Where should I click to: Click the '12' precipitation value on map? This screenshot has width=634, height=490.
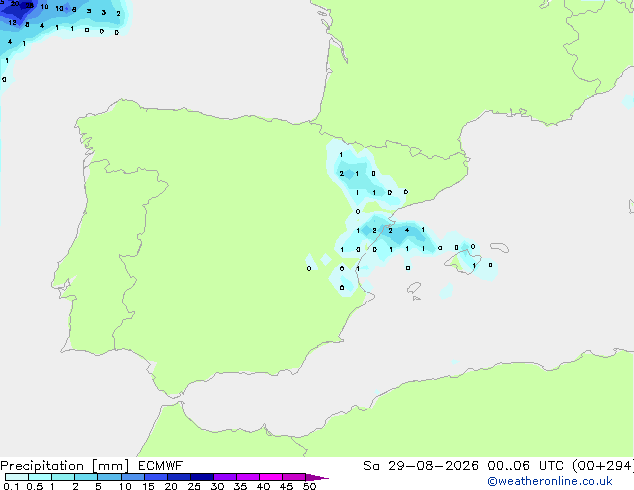pyautogui.click(x=13, y=23)
